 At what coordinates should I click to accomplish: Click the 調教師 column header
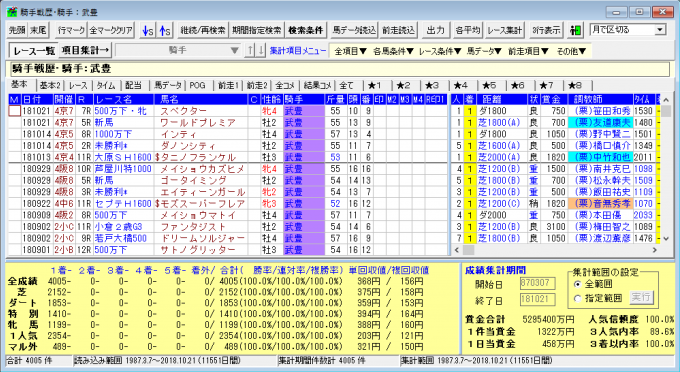pos(600,100)
